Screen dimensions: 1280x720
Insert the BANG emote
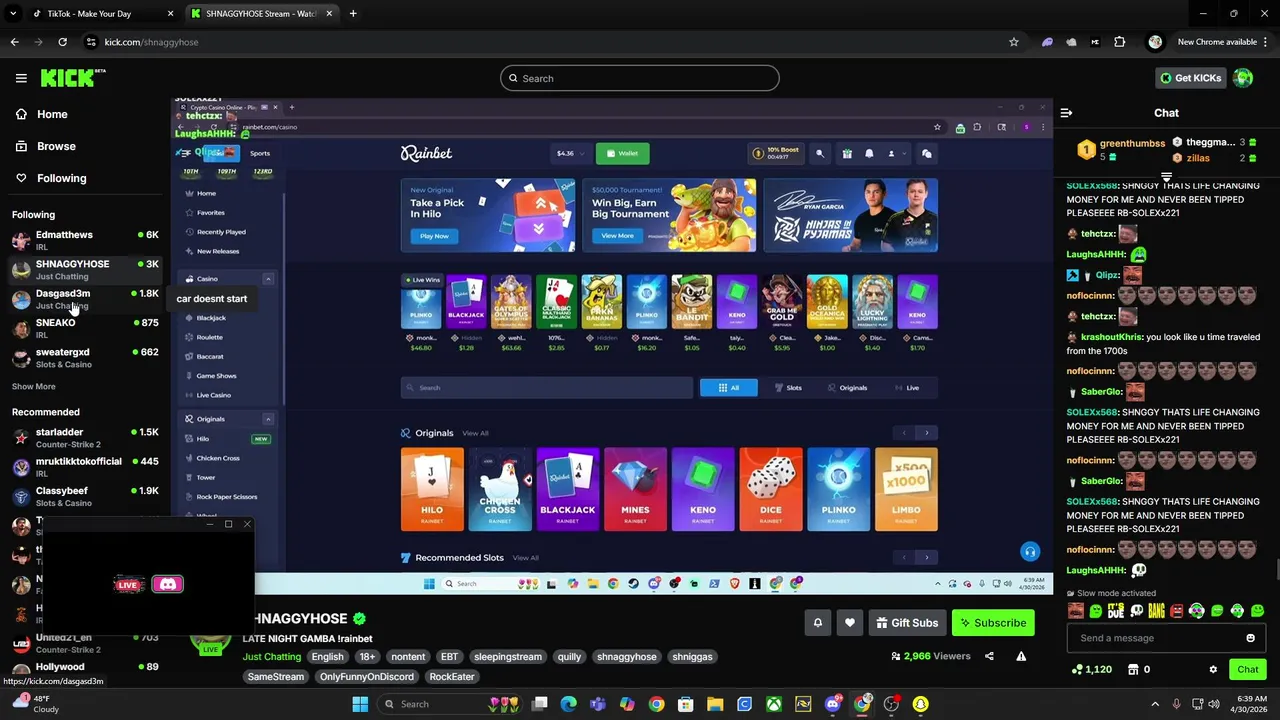(x=1156, y=611)
